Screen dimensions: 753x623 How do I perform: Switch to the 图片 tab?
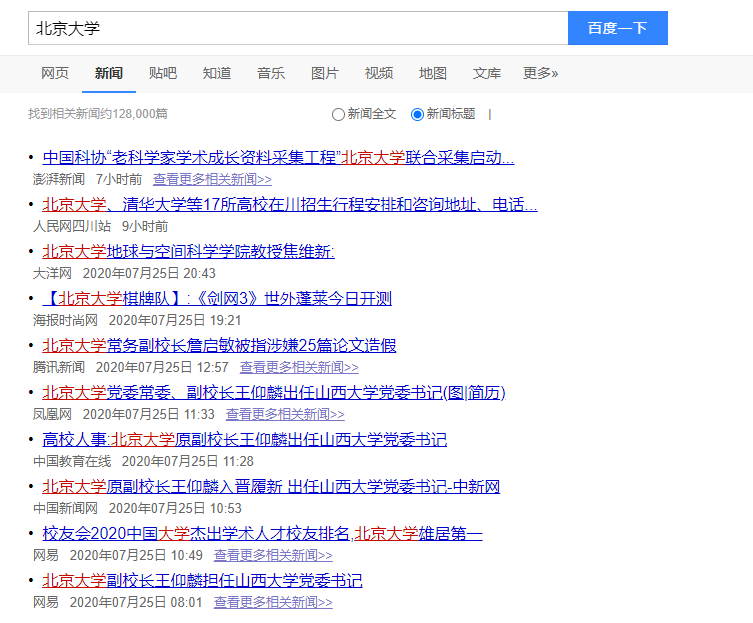pyautogui.click(x=325, y=73)
